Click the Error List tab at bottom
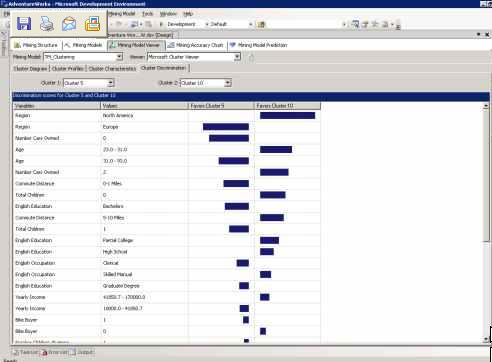This screenshot has width=492, height=362. coord(55,352)
